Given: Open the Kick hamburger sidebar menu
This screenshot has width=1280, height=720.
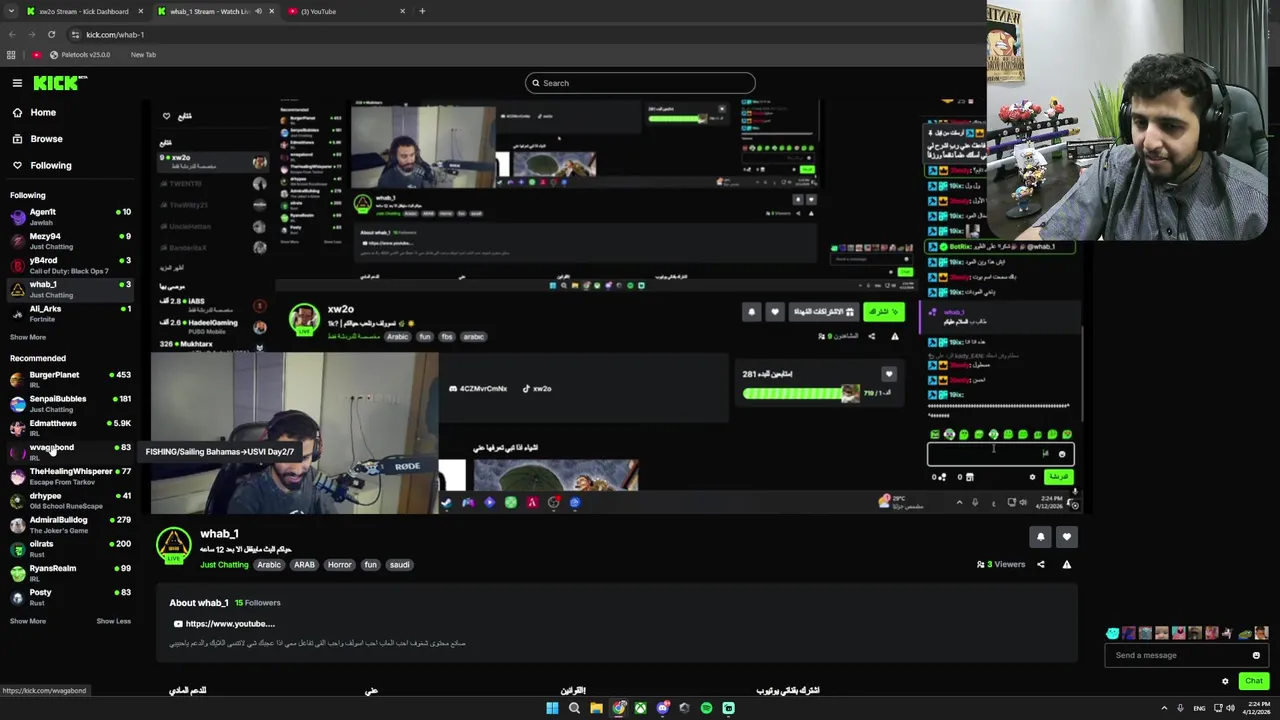Looking at the screenshot, I should 17,83.
